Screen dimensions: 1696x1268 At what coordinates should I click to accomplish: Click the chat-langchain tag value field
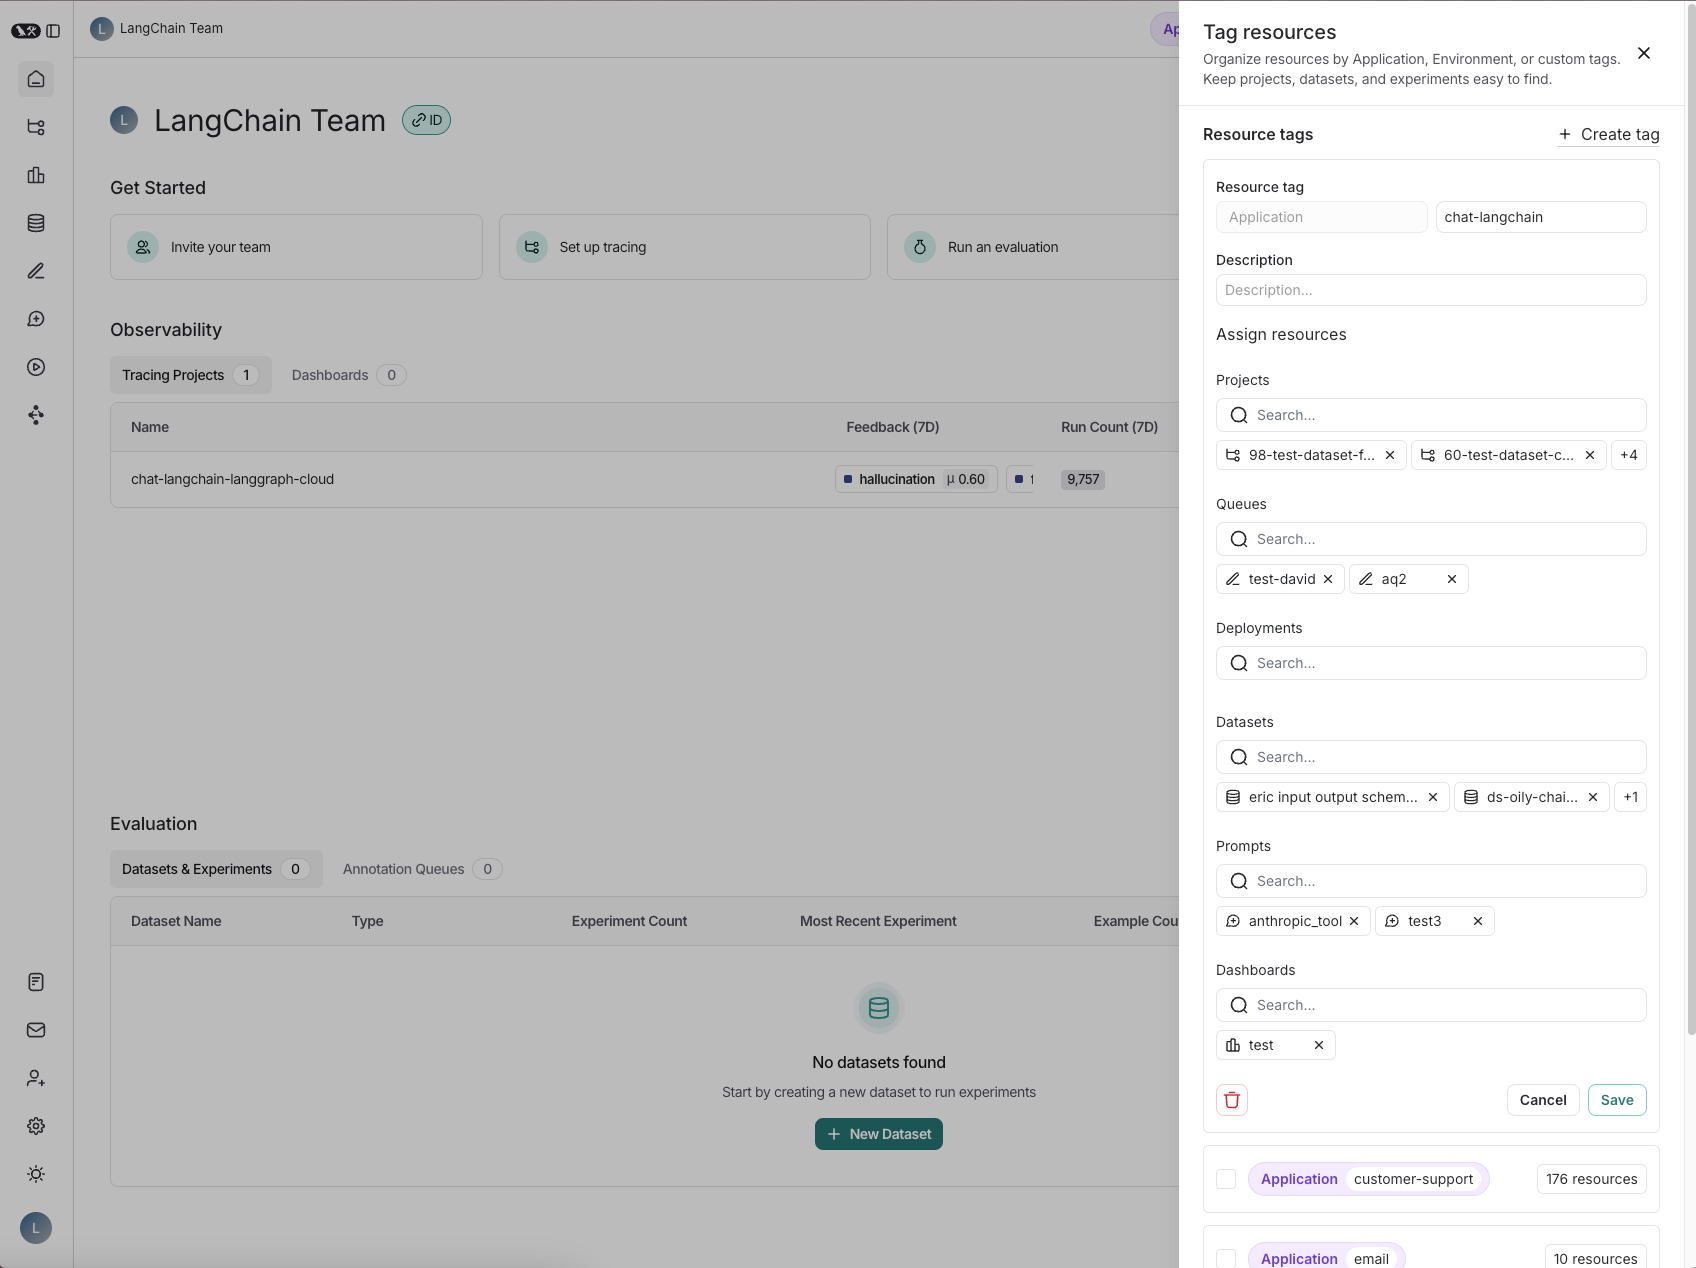pyautogui.click(x=1541, y=217)
